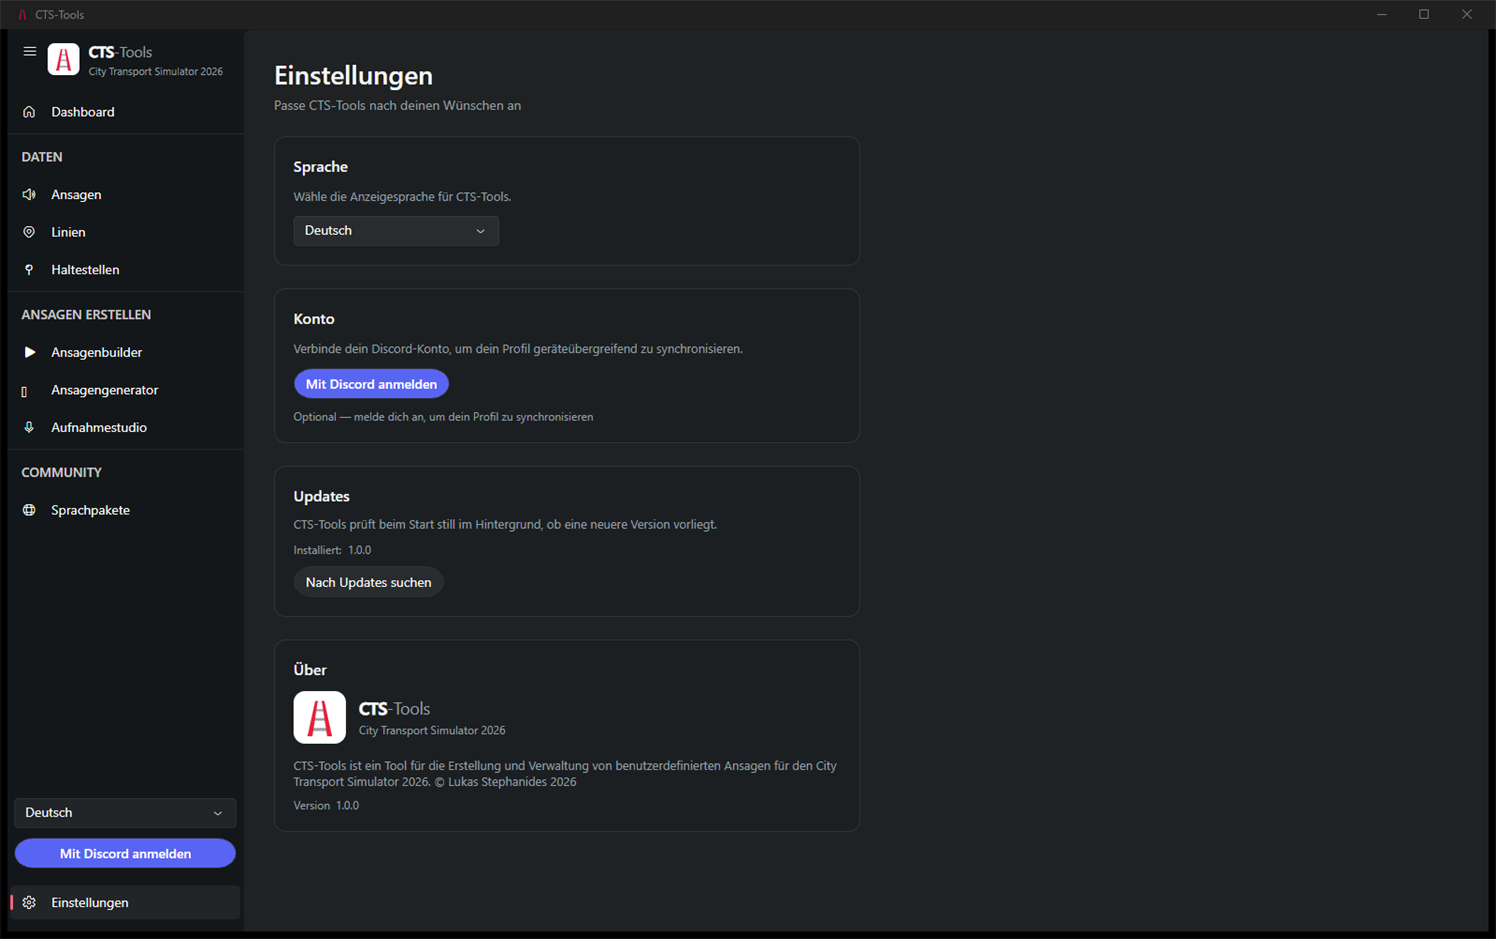Click 'City Transport Simulator 2026' in Über section

click(432, 731)
